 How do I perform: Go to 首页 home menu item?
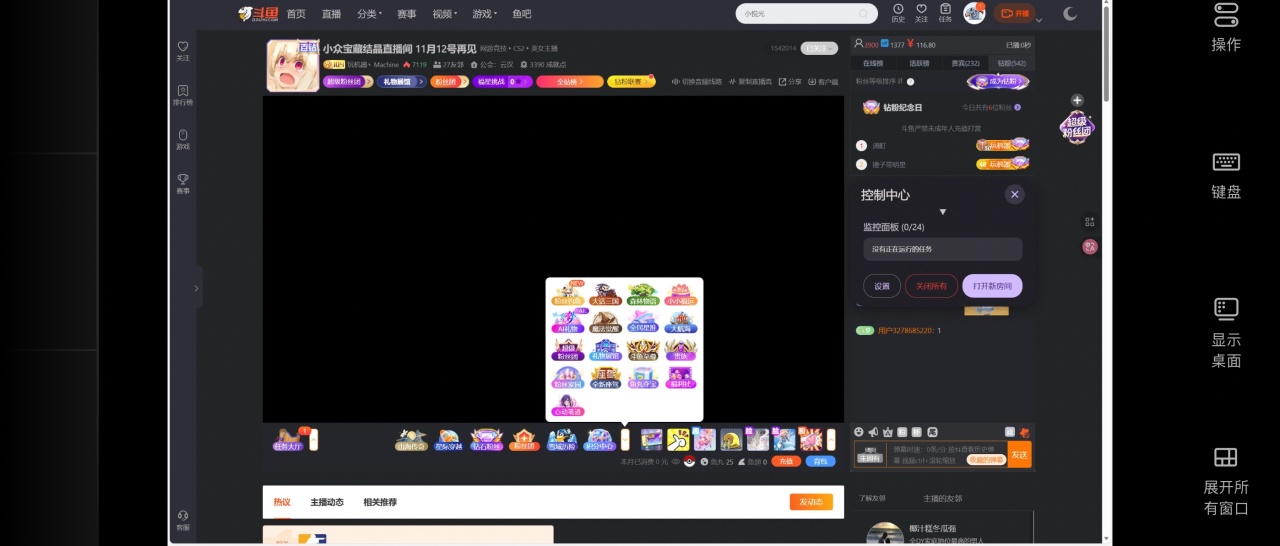(x=296, y=14)
